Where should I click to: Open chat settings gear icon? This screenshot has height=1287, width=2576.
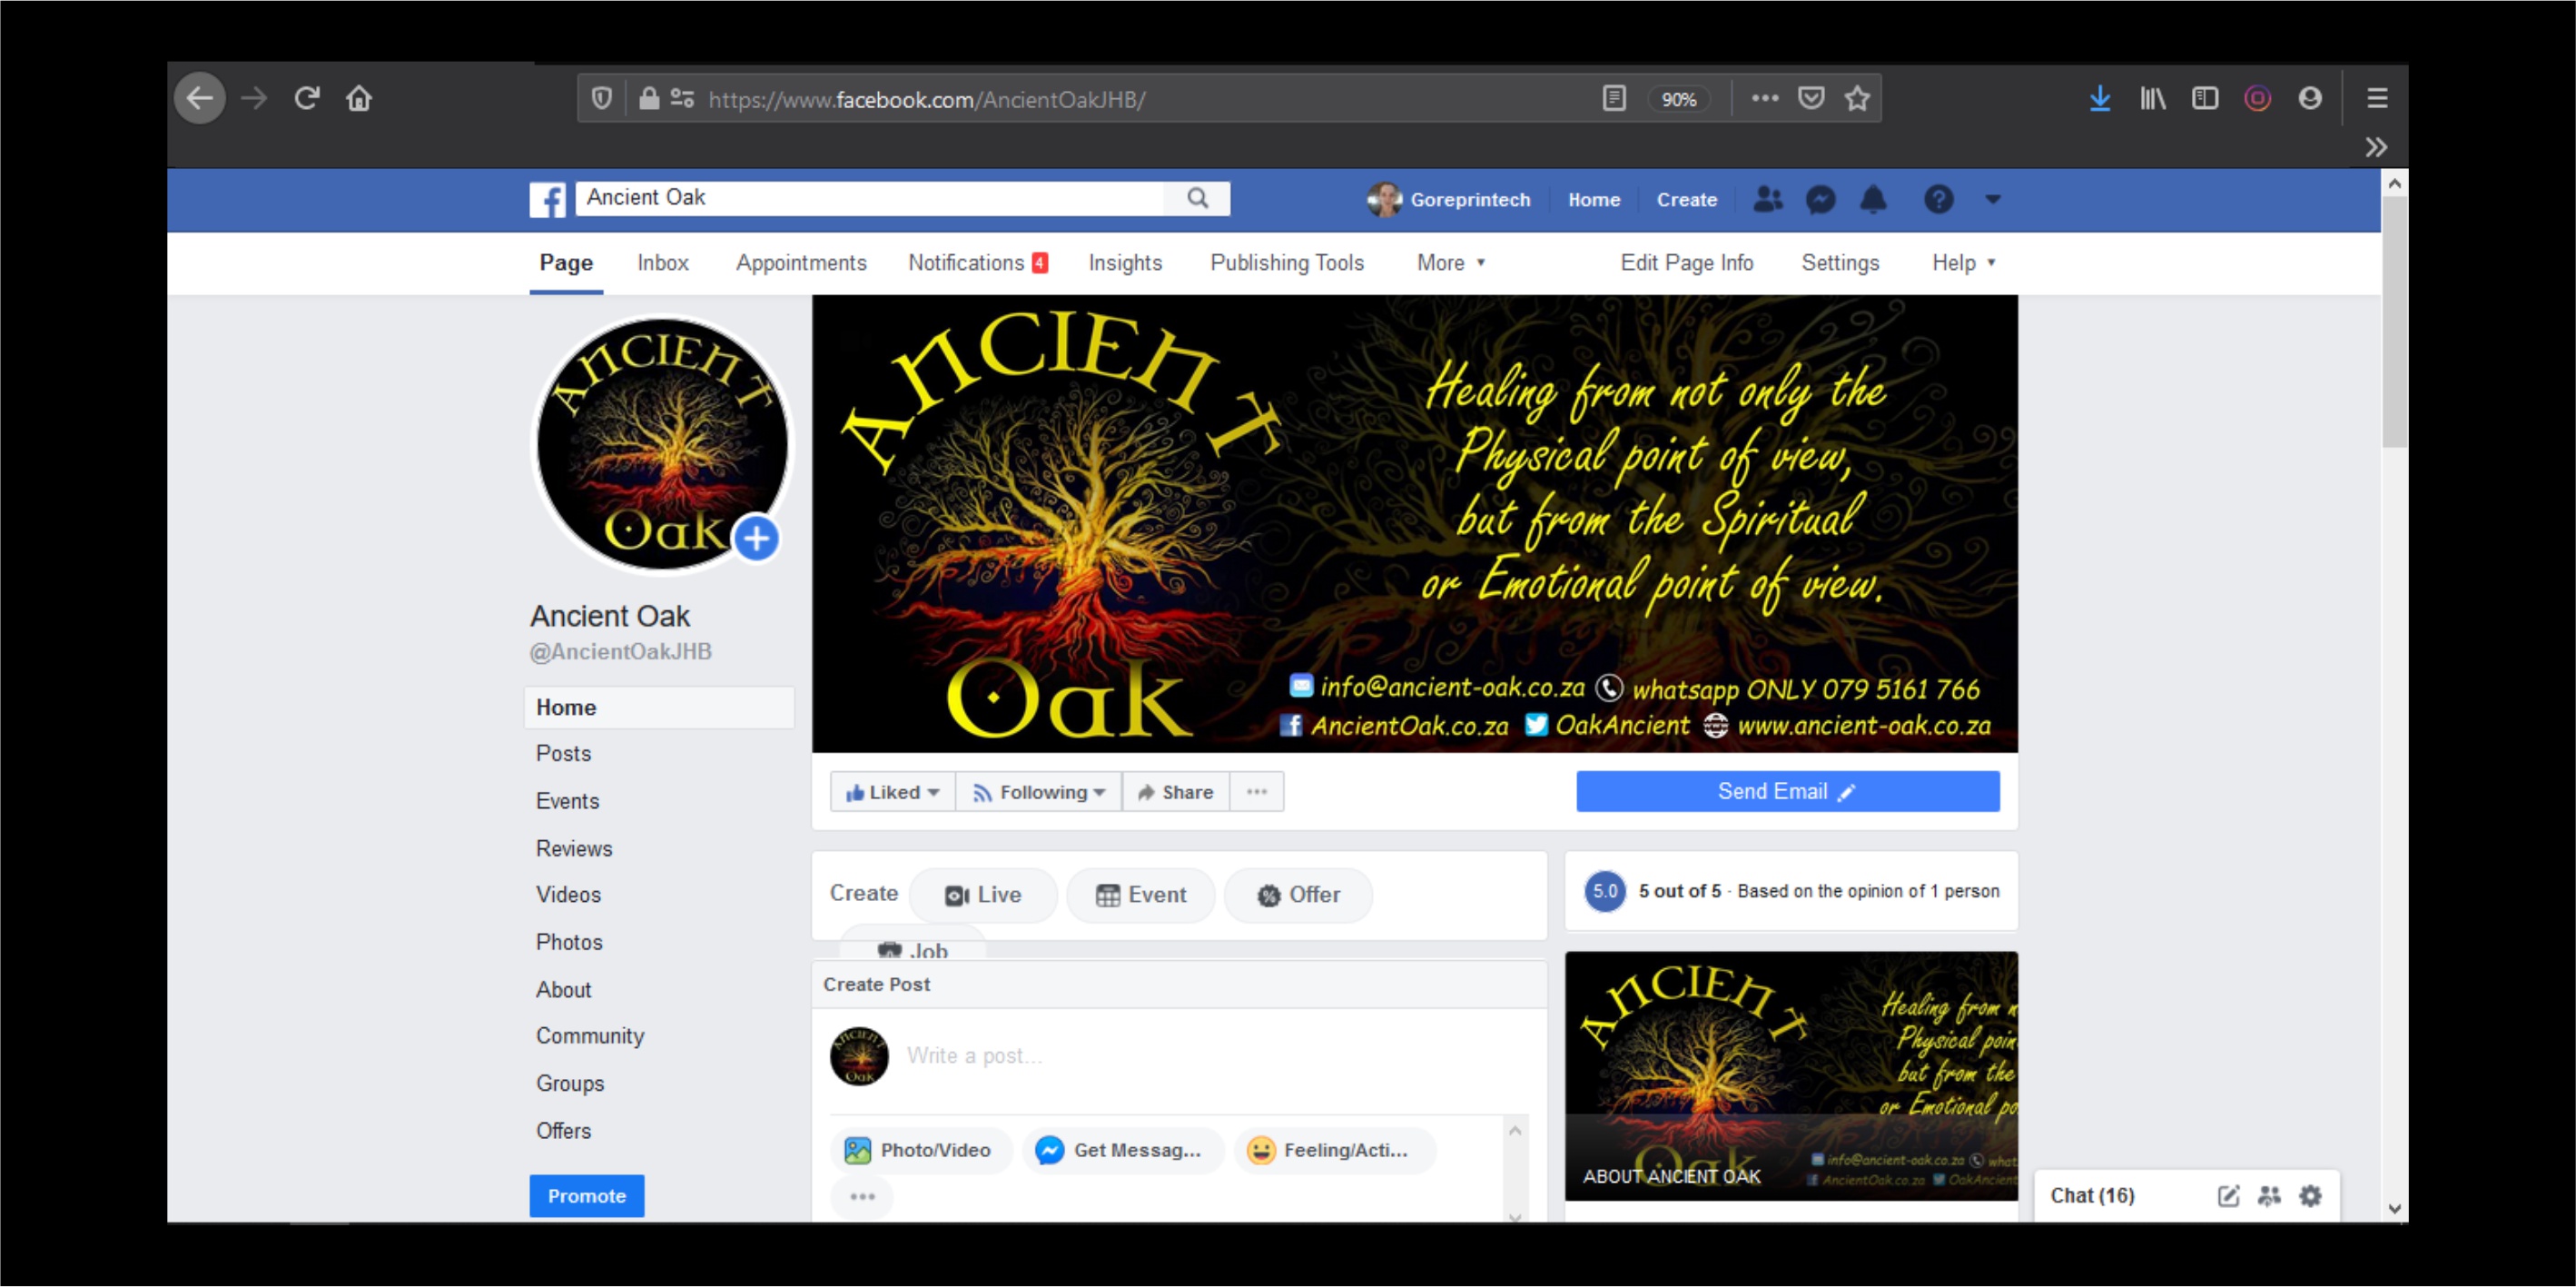[2310, 1196]
